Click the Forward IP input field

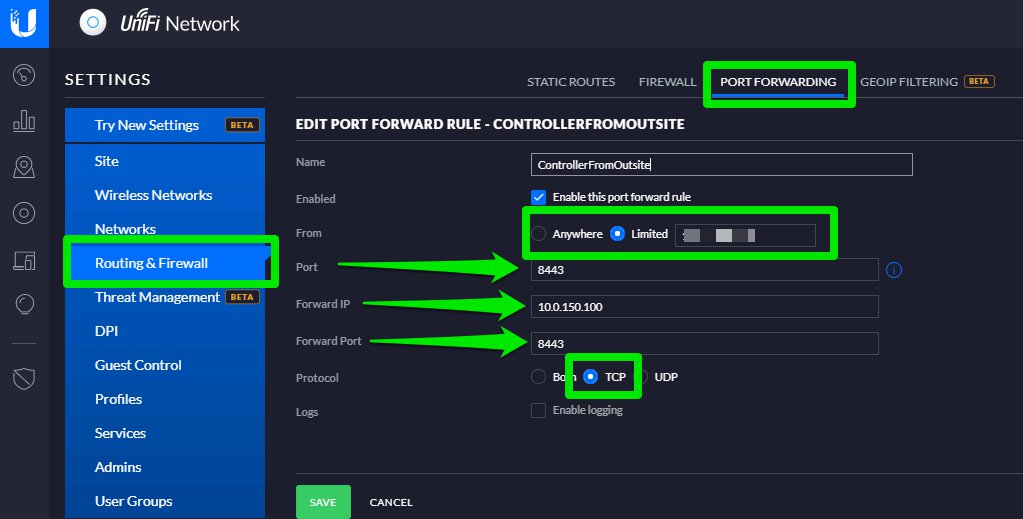pyautogui.click(x=704, y=306)
